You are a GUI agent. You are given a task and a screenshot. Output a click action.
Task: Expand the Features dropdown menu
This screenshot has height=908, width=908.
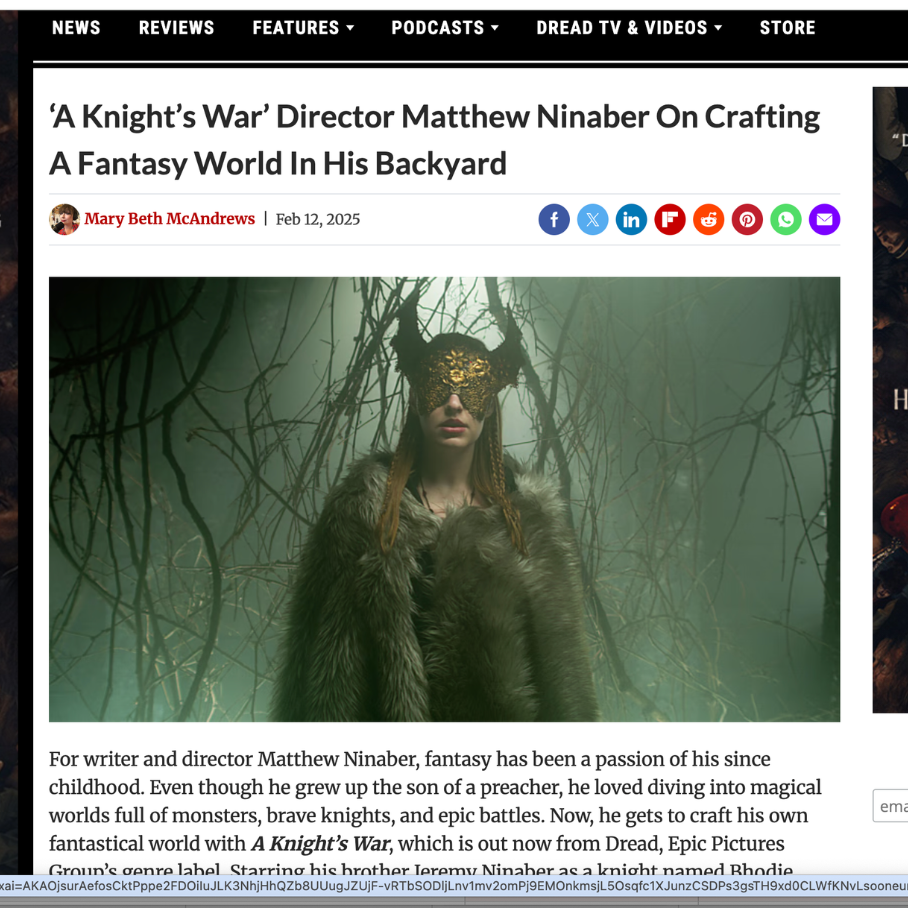tap(303, 28)
